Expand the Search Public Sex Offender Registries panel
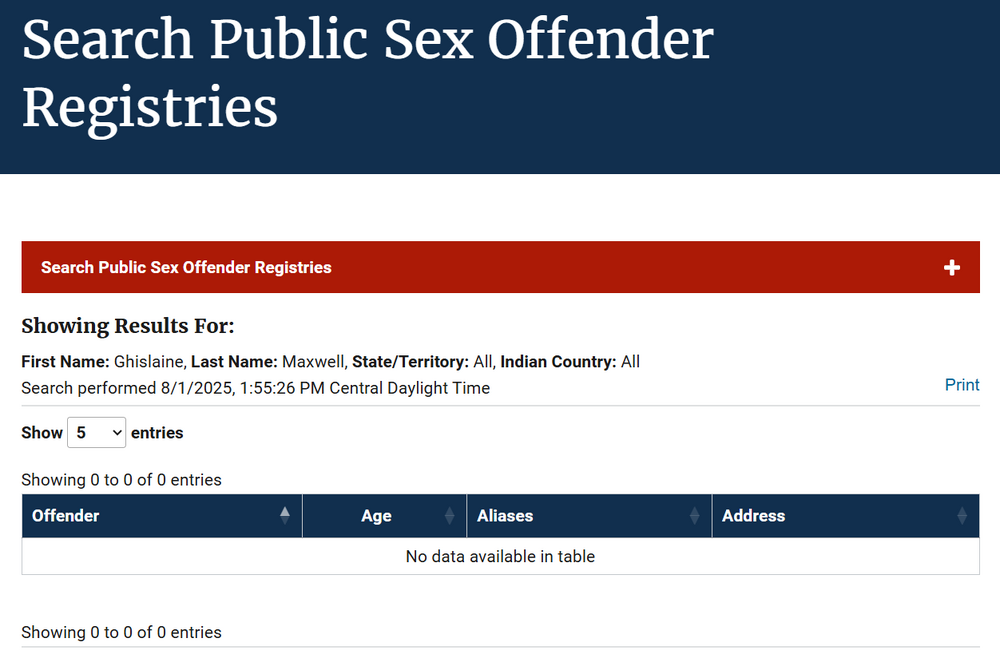The height and width of the screenshot is (670, 1000). (x=186, y=267)
